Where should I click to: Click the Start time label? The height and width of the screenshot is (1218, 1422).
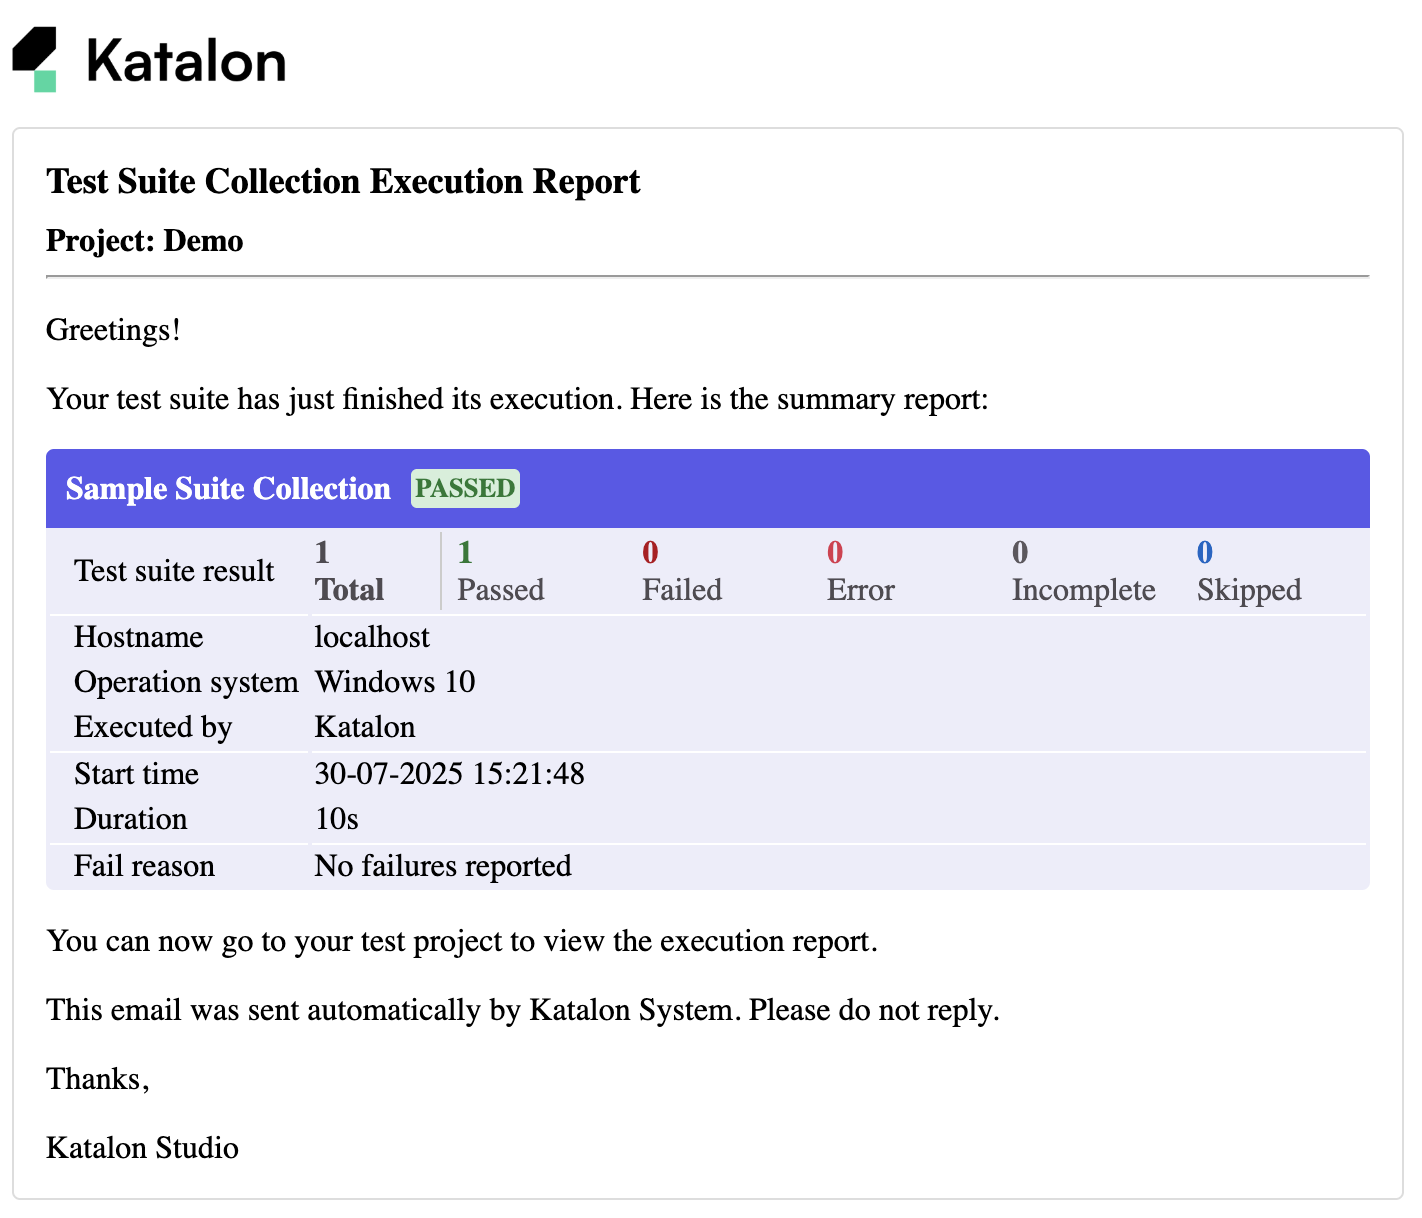tap(136, 774)
